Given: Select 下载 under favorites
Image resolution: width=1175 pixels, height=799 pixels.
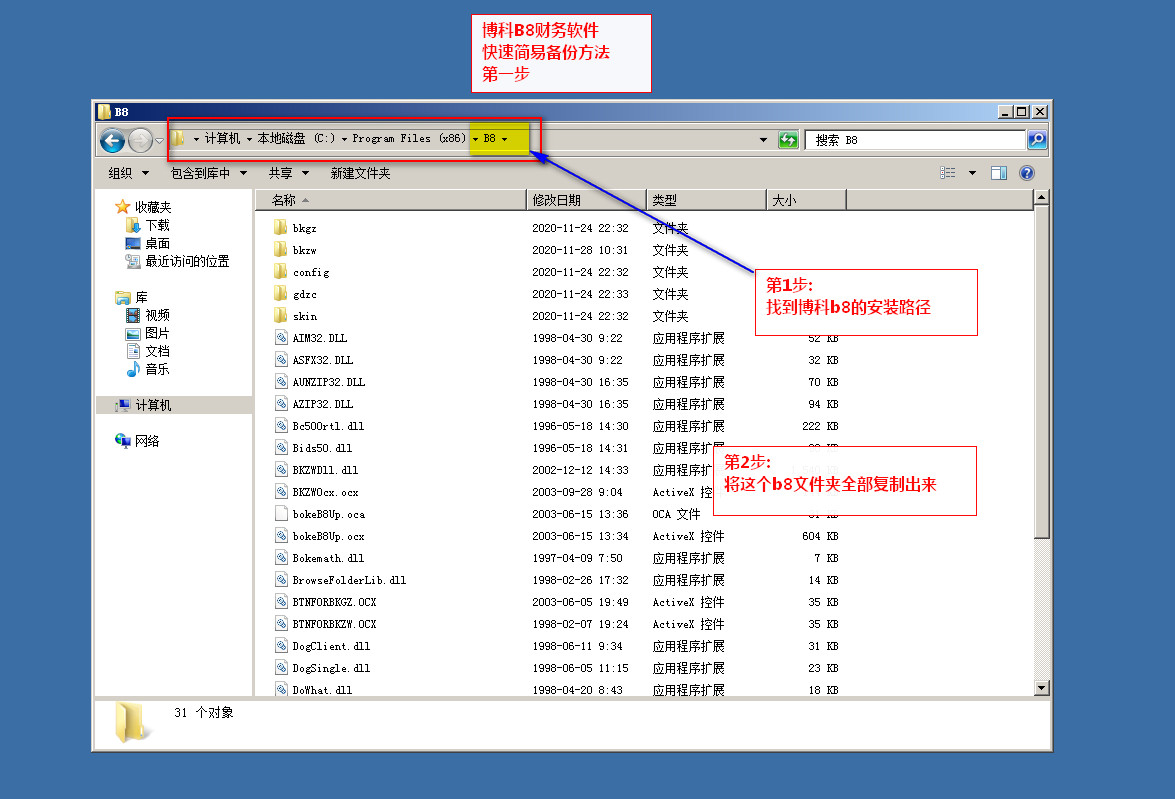Looking at the screenshot, I should point(157,225).
